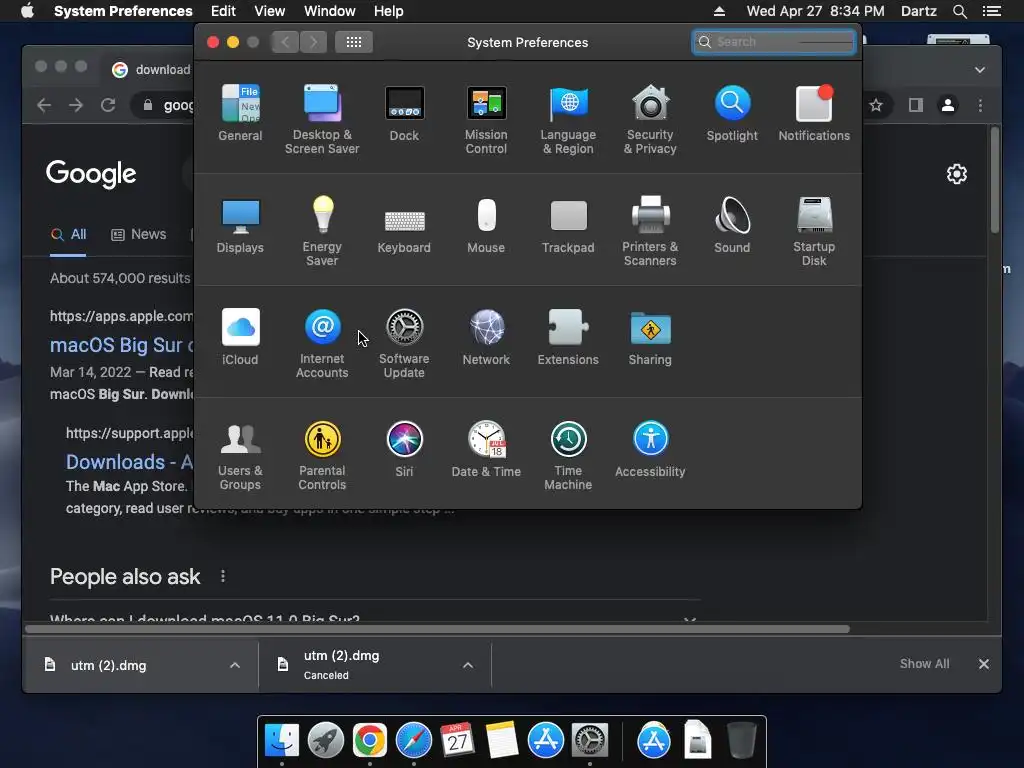
Task: Open the Help menu
Action: coord(389,11)
